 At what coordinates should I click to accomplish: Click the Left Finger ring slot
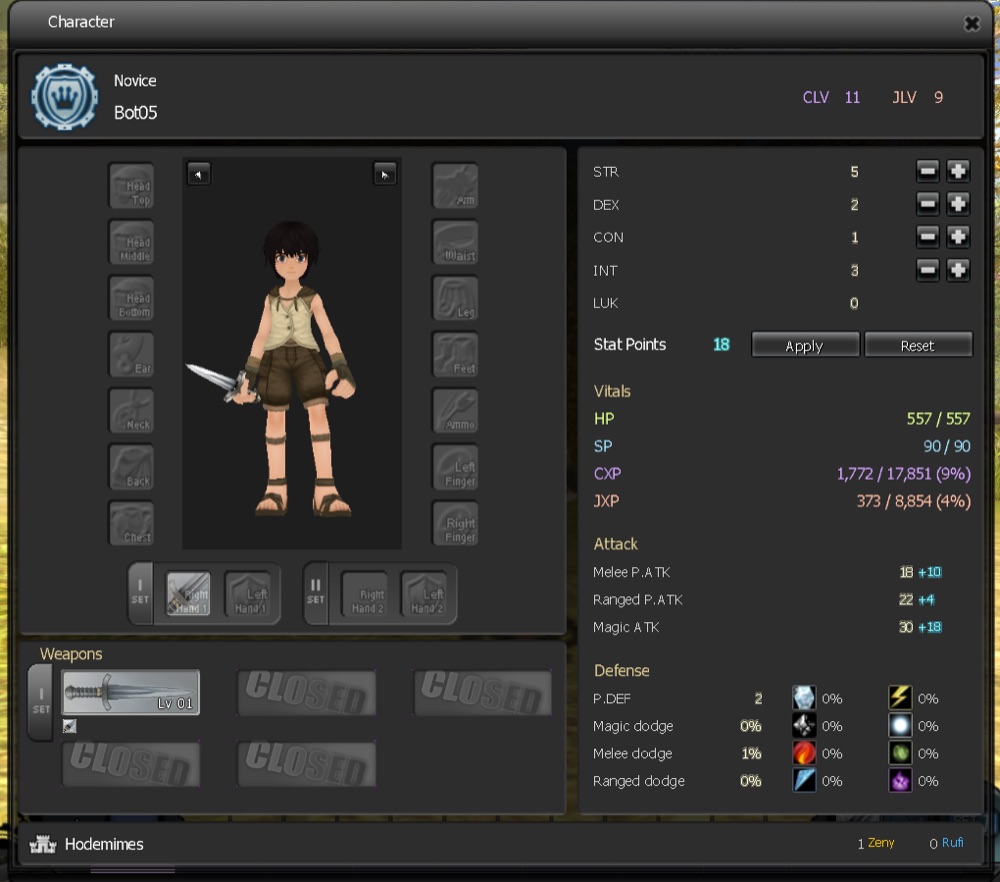click(x=455, y=467)
